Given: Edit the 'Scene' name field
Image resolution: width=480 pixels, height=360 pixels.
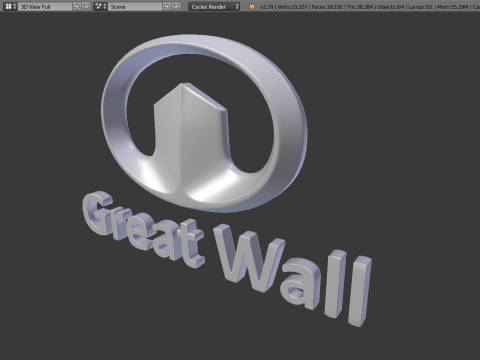Looking at the screenshot, I should [x=135, y=6].
